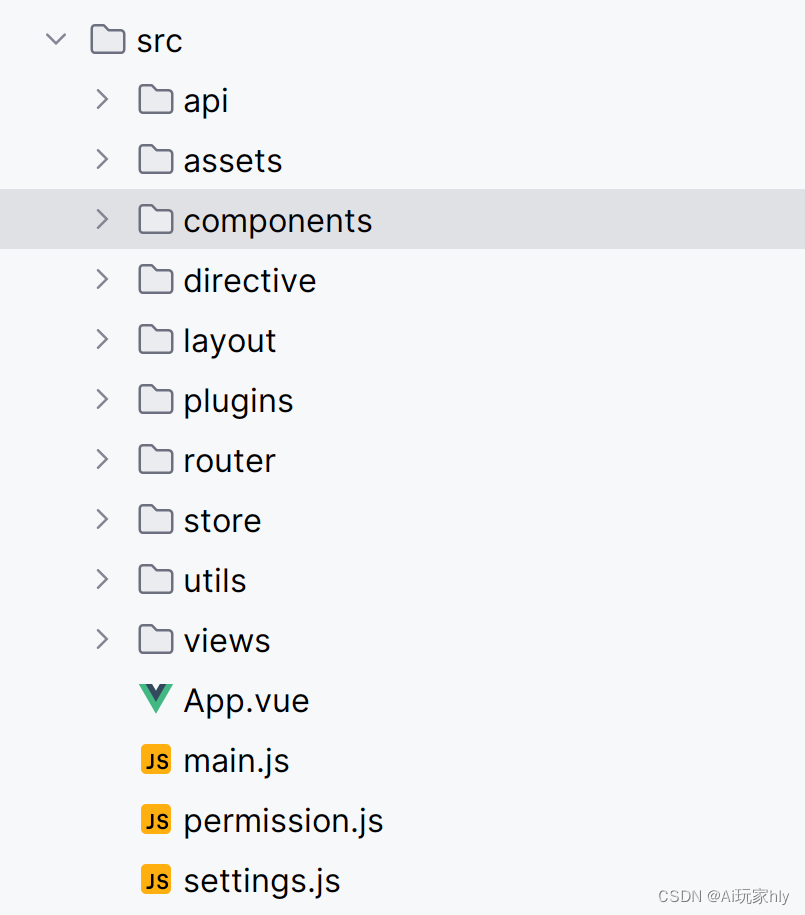Click the folder icon for components
805x915 pixels.
[156, 219]
